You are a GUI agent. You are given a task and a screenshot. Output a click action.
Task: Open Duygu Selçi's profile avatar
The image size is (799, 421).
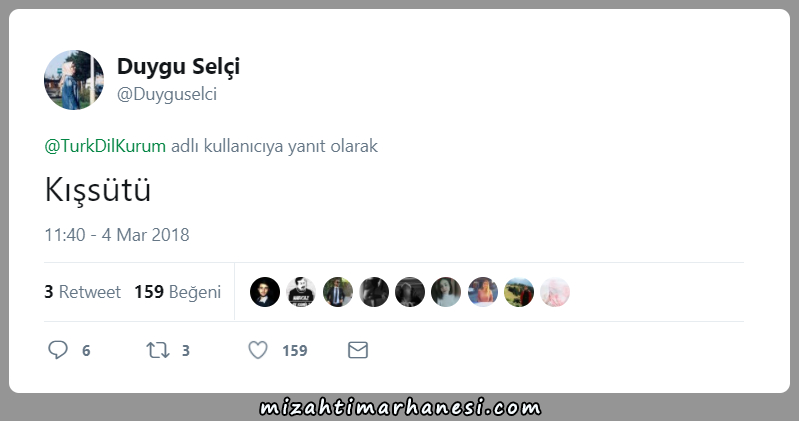click(x=74, y=80)
